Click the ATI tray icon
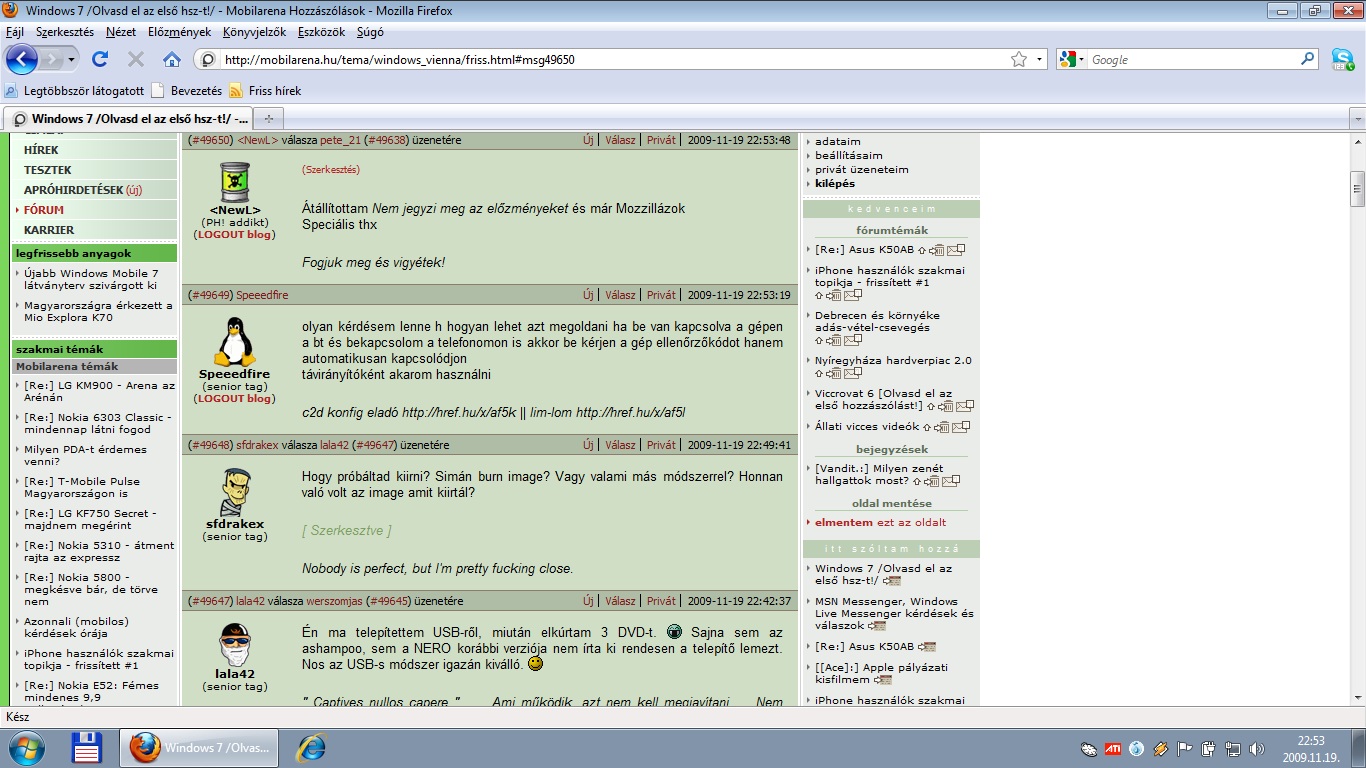The image size is (1366, 768). pyautogui.click(x=1112, y=748)
